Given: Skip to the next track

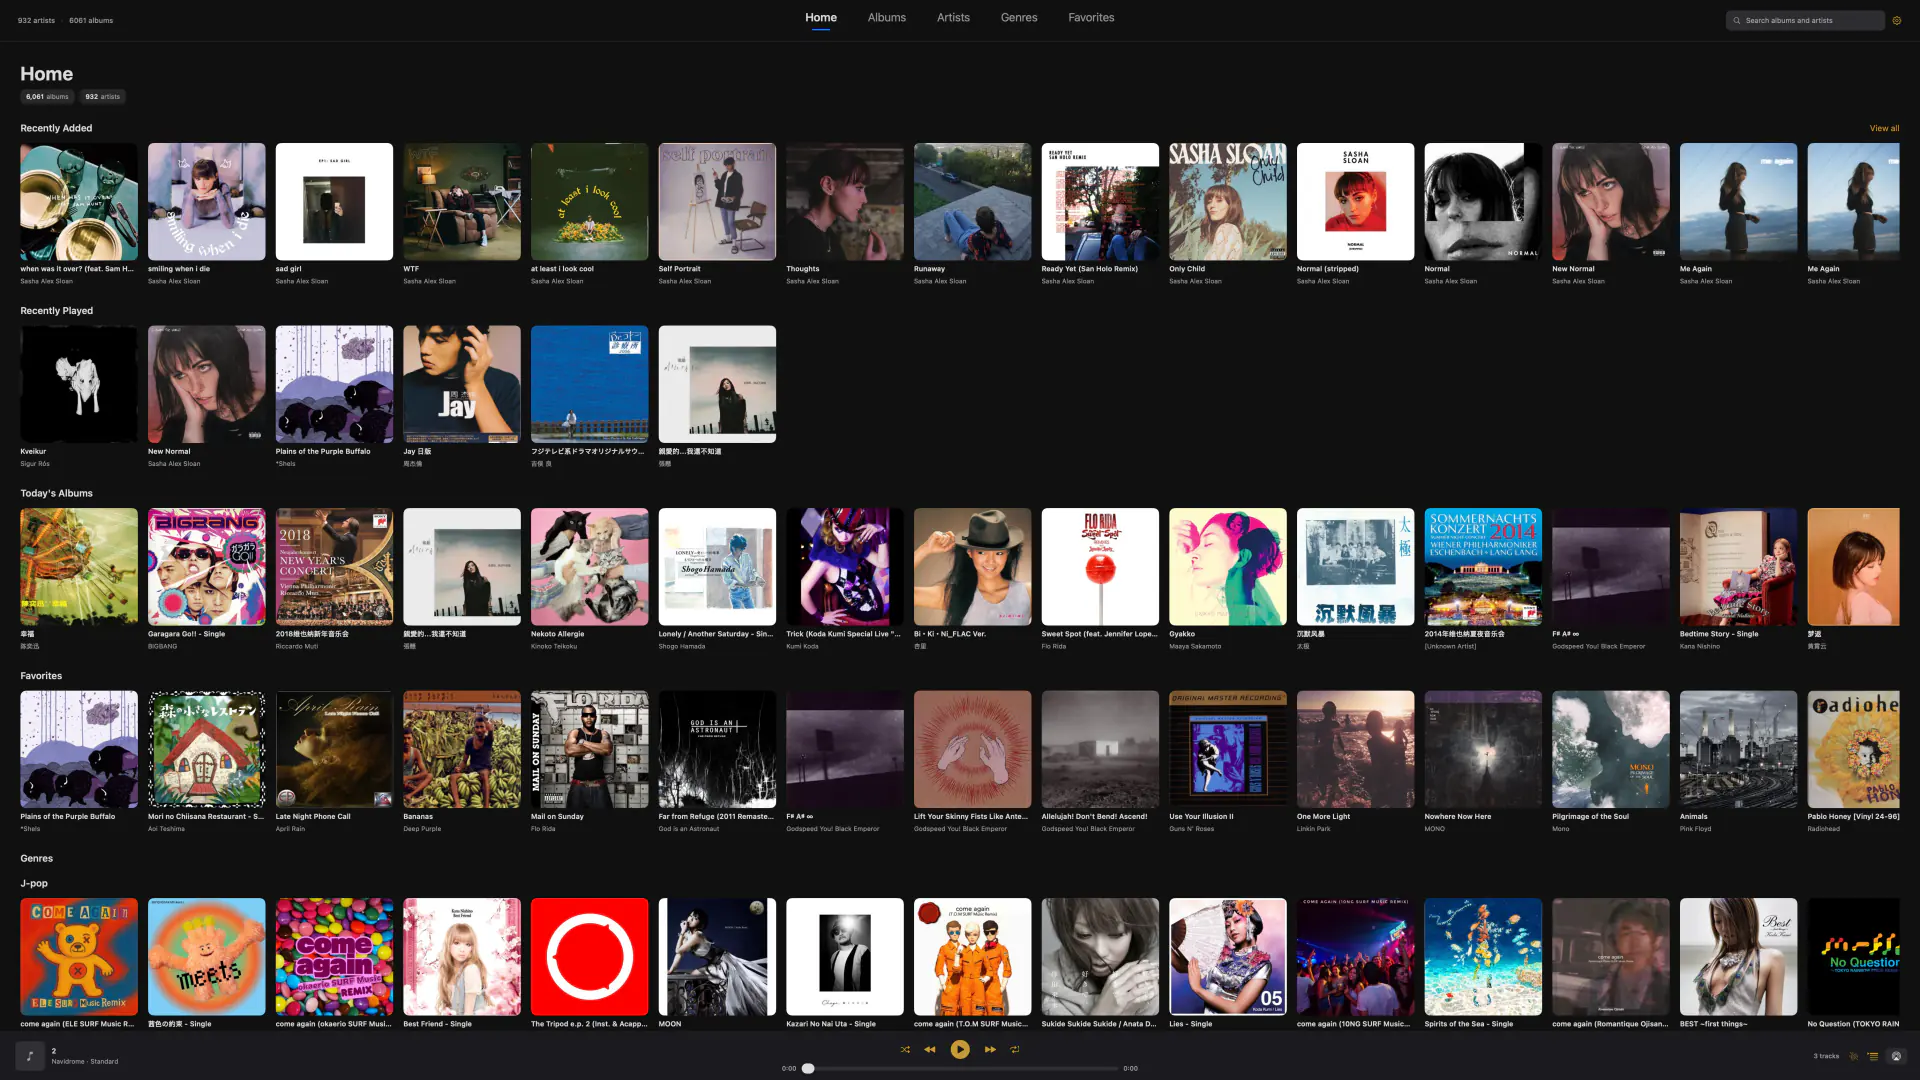Looking at the screenshot, I should pos(990,1050).
